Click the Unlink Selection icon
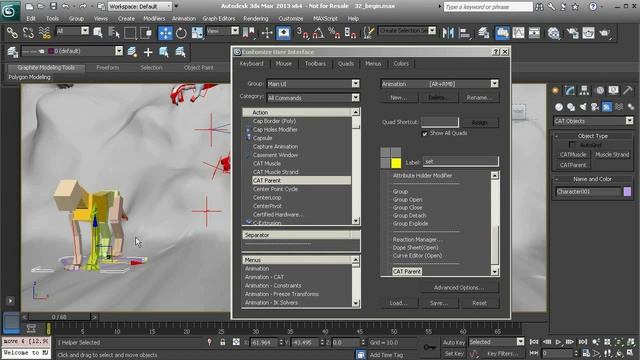The image size is (640, 360). click(x=28, y=32)
